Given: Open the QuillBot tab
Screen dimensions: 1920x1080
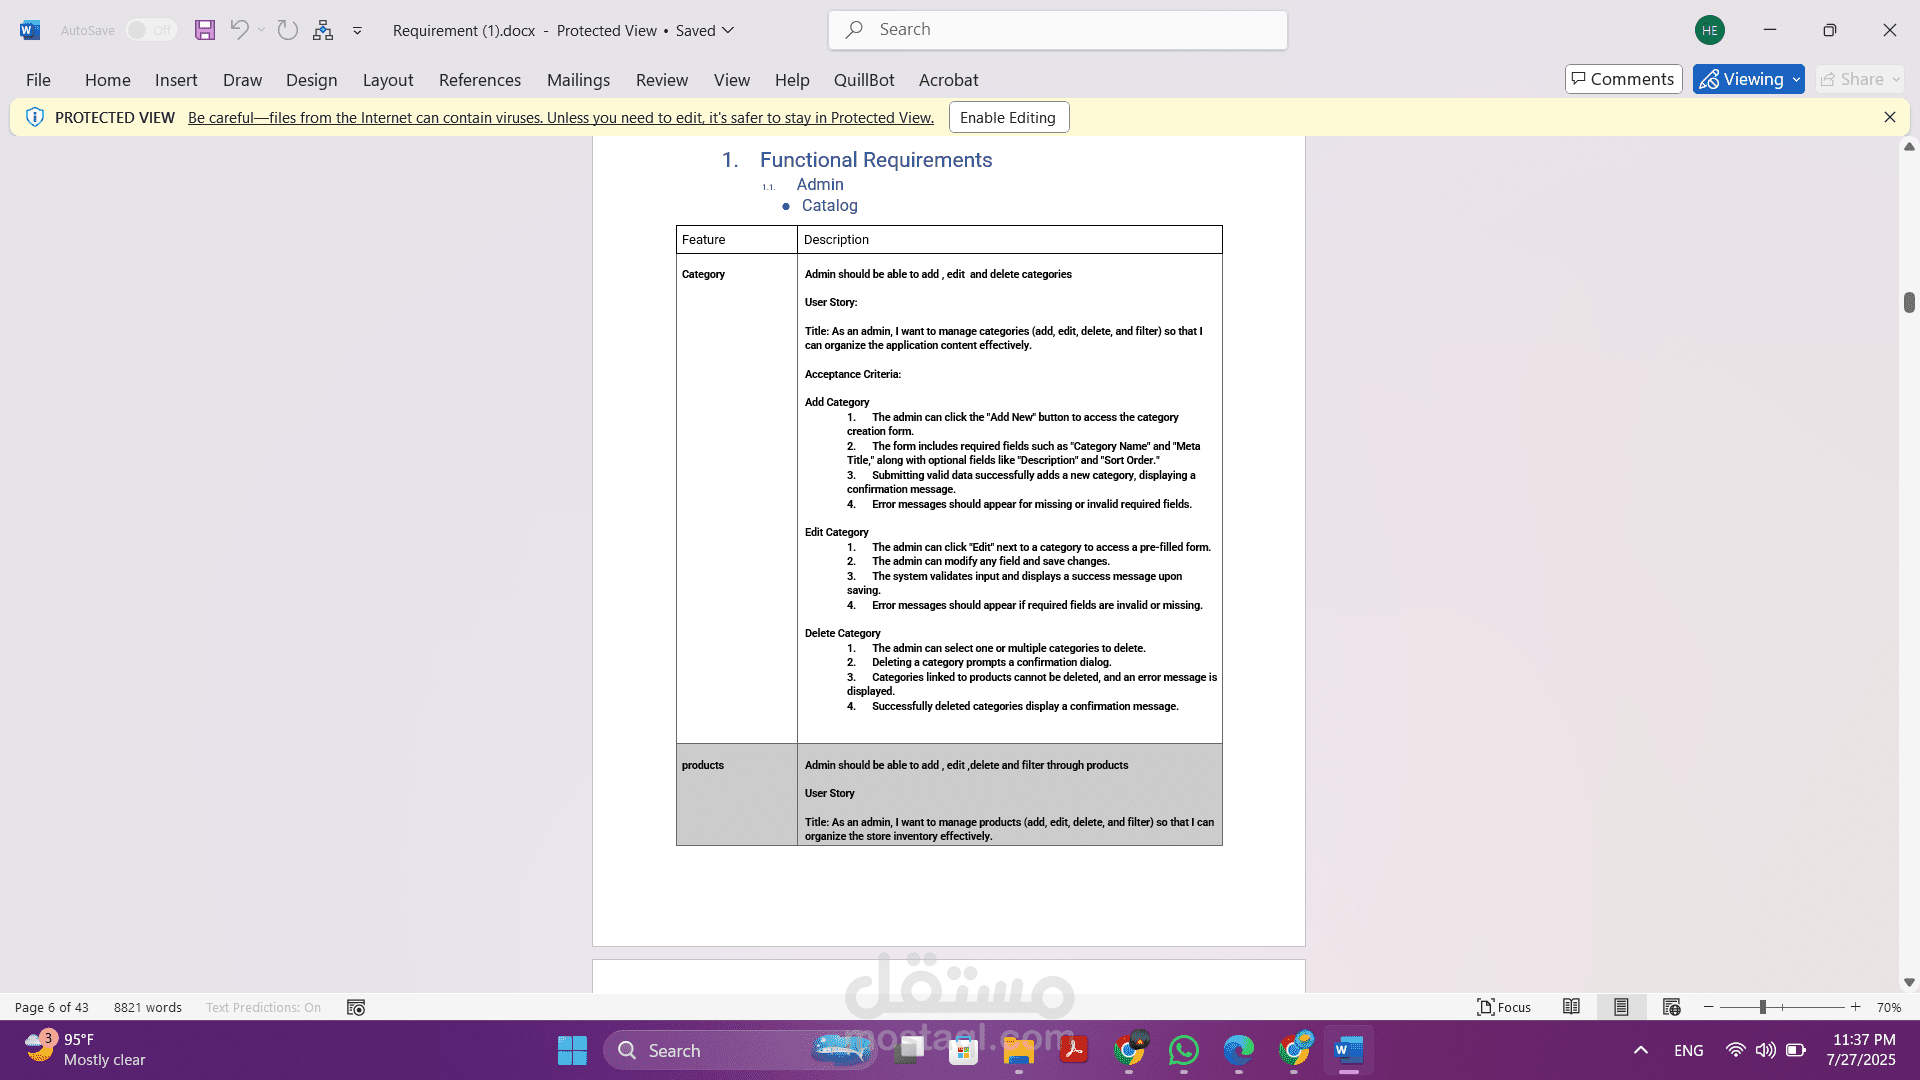Looking at the screenshot, I should [x=864, y=80].
